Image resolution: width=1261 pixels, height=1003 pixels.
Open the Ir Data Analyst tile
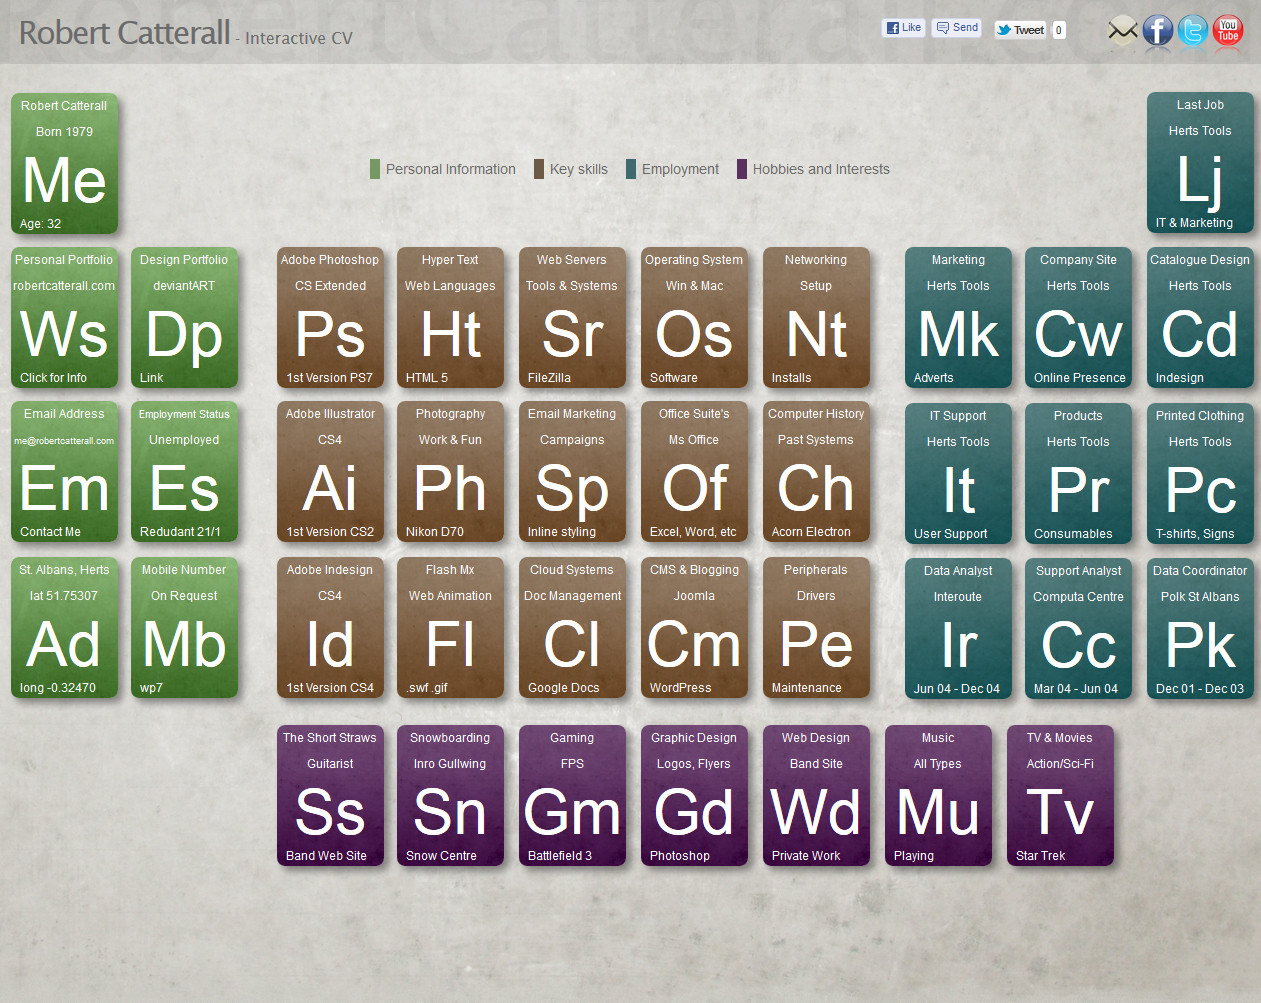point(958,629)
